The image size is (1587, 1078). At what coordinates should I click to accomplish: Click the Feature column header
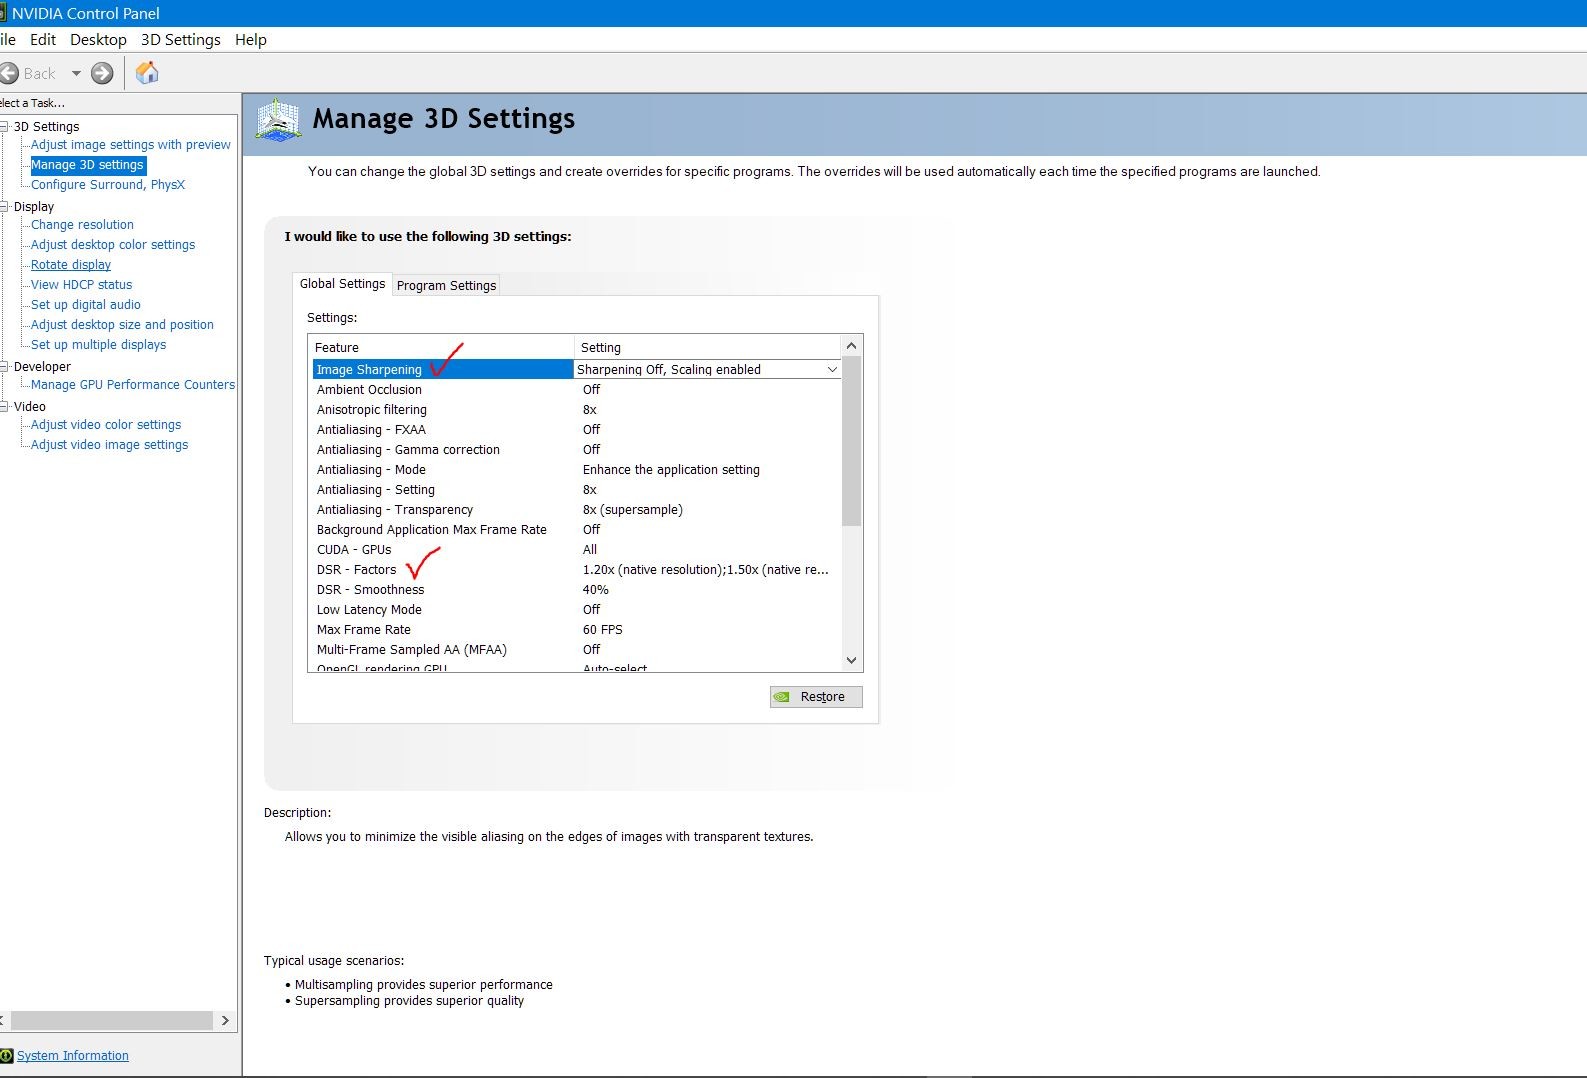pyautogui.click(x=441, y=347)
